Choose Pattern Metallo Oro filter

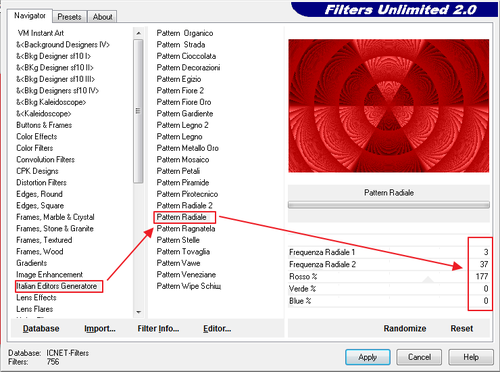pyautogui.click(x=188, y=148)
